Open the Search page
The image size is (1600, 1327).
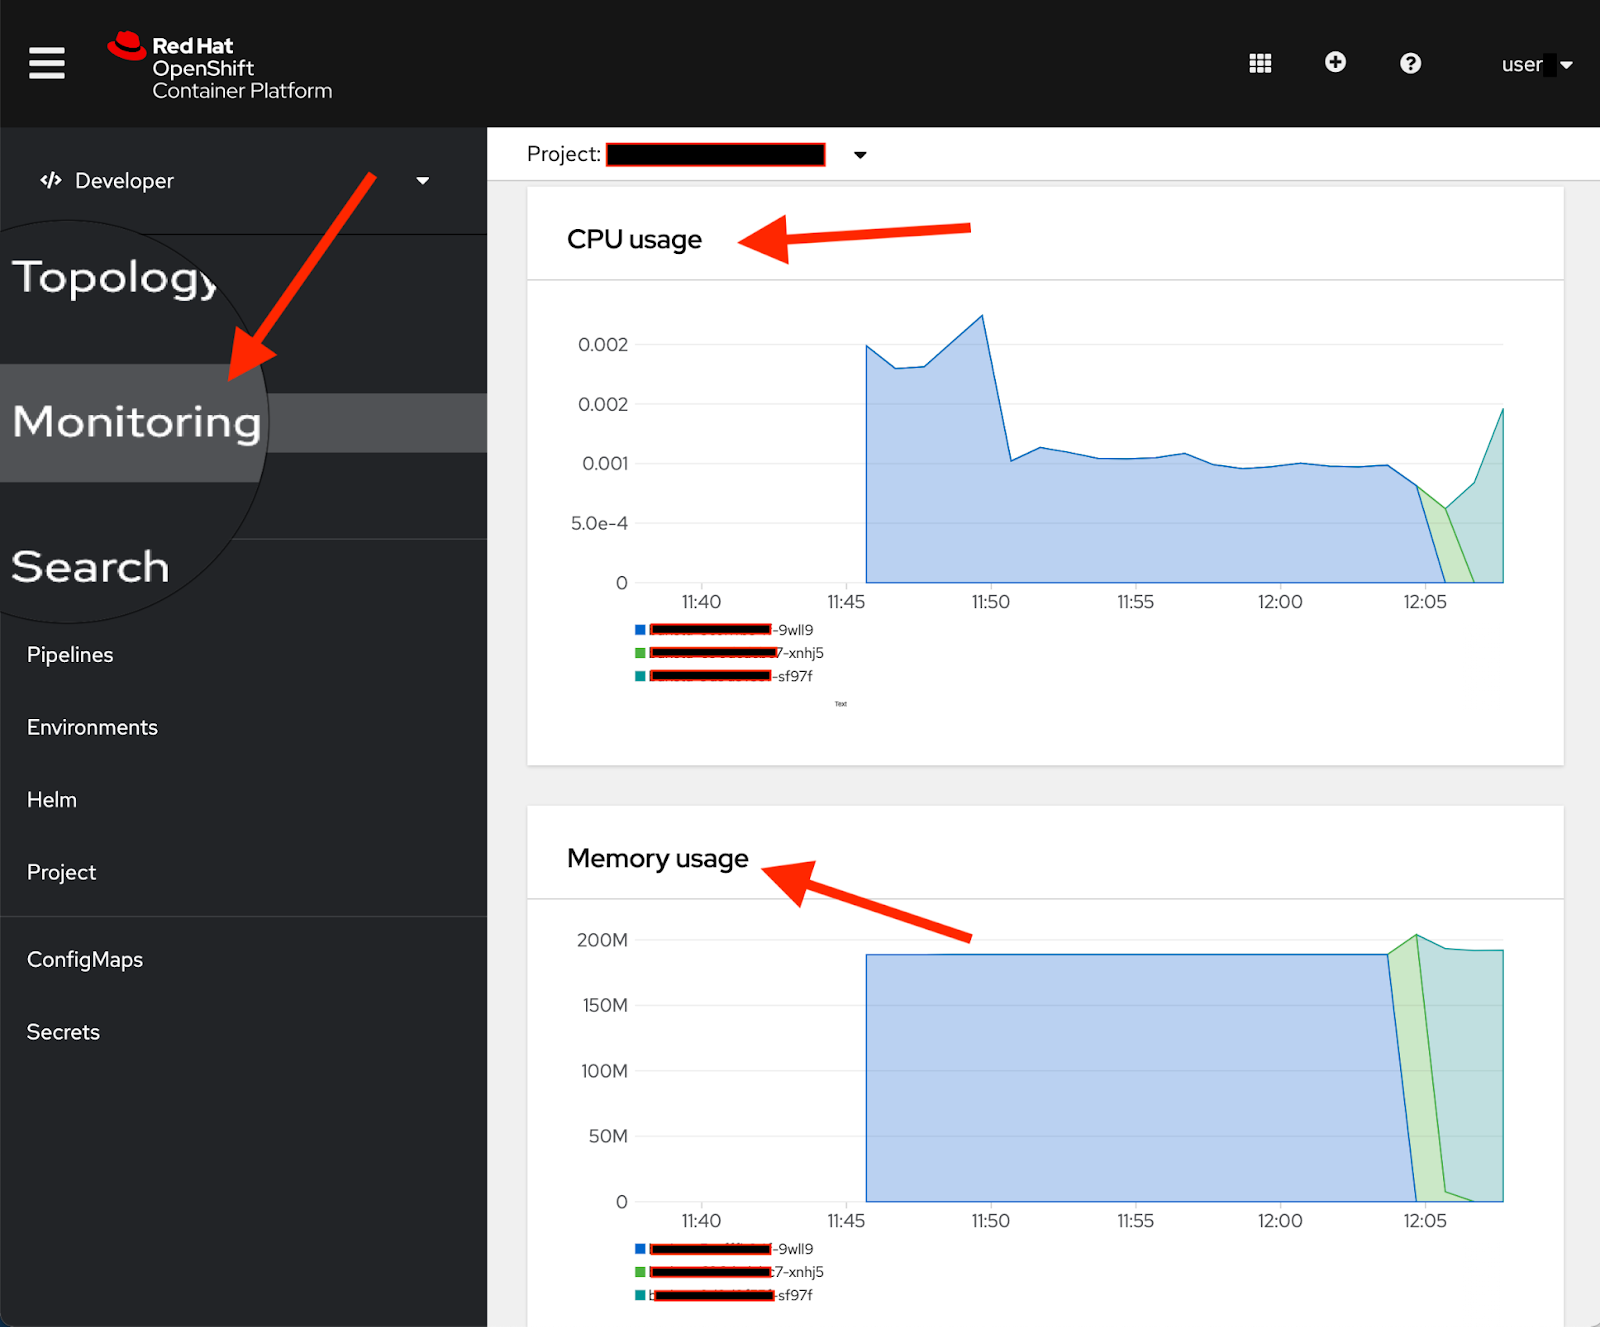(90, 566)
